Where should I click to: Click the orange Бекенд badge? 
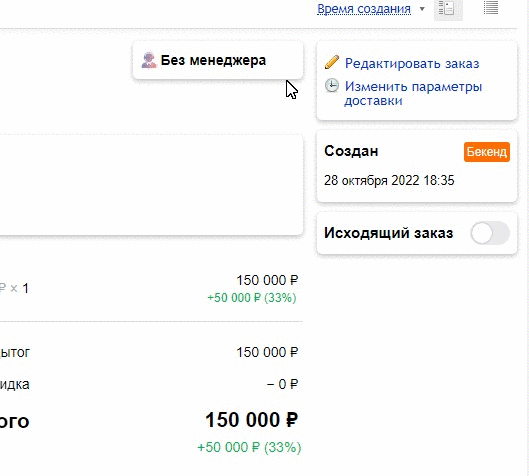coord(486,152)
